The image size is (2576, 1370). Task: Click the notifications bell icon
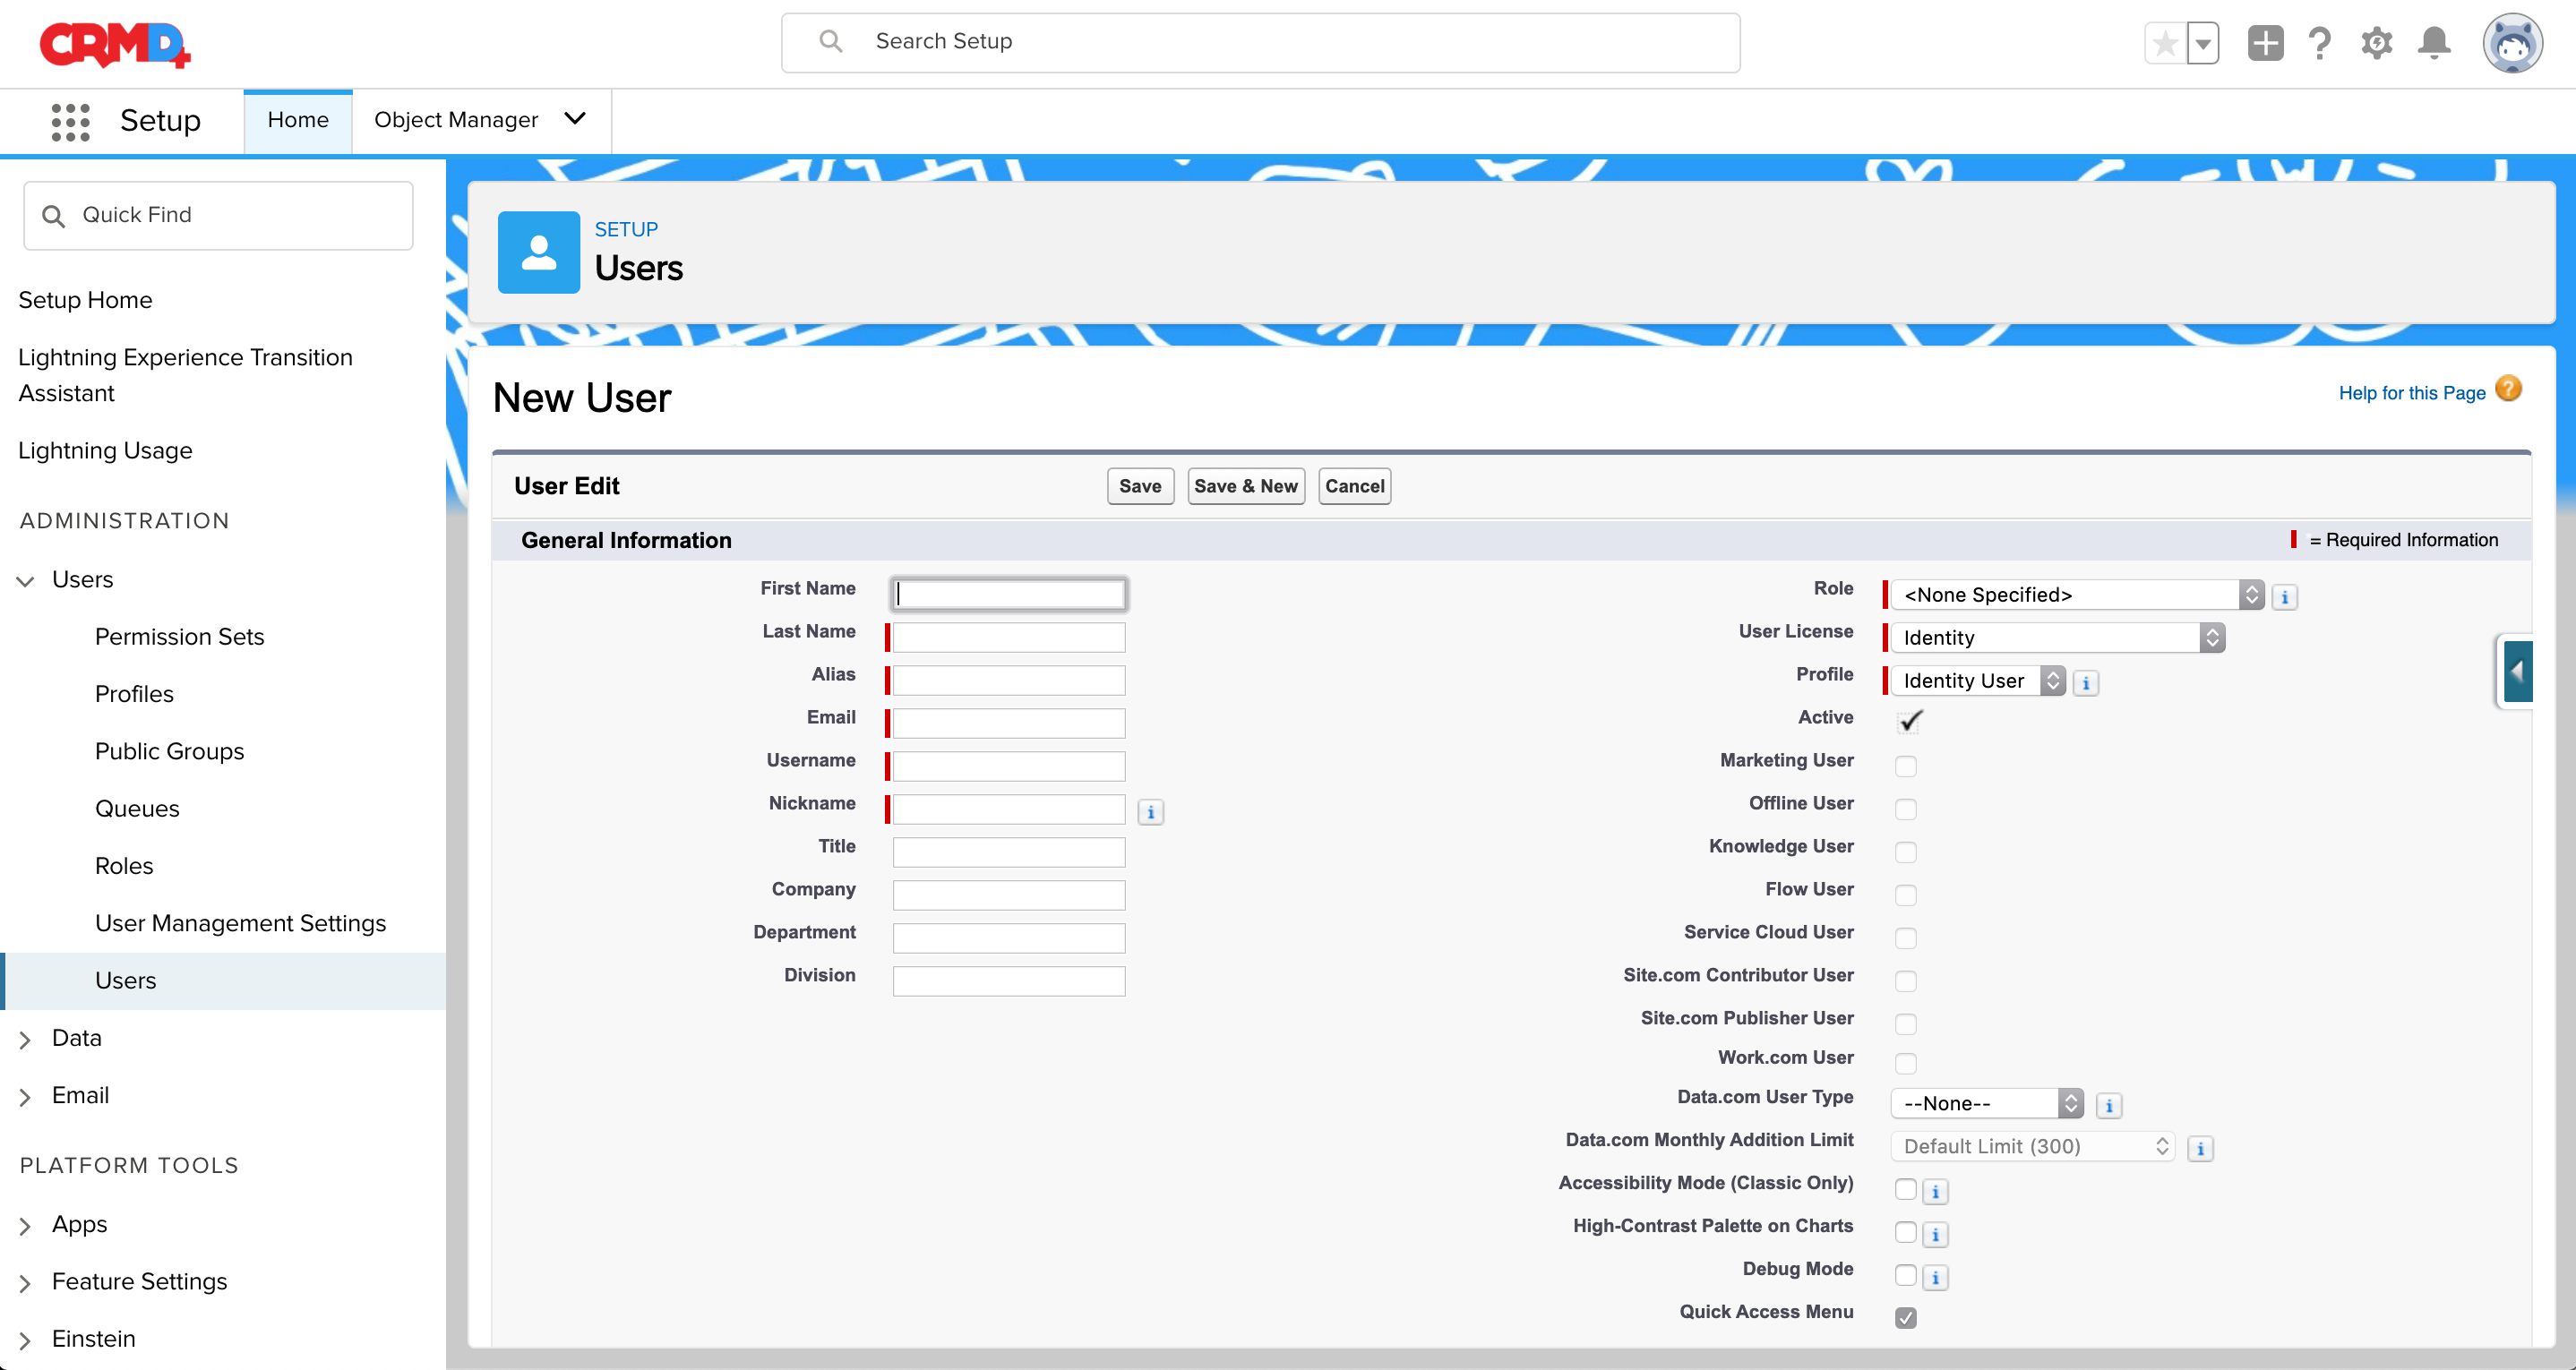point(2434,44)
